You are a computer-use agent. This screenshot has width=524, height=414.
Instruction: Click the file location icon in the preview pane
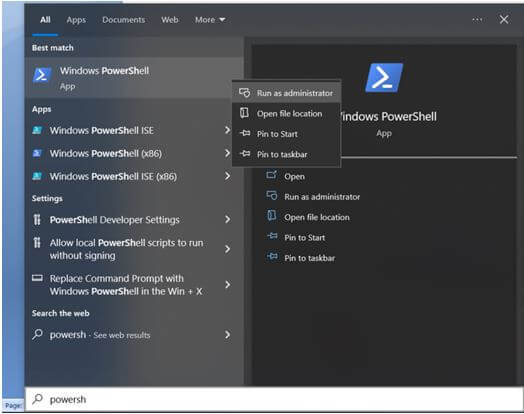(272, 216)
